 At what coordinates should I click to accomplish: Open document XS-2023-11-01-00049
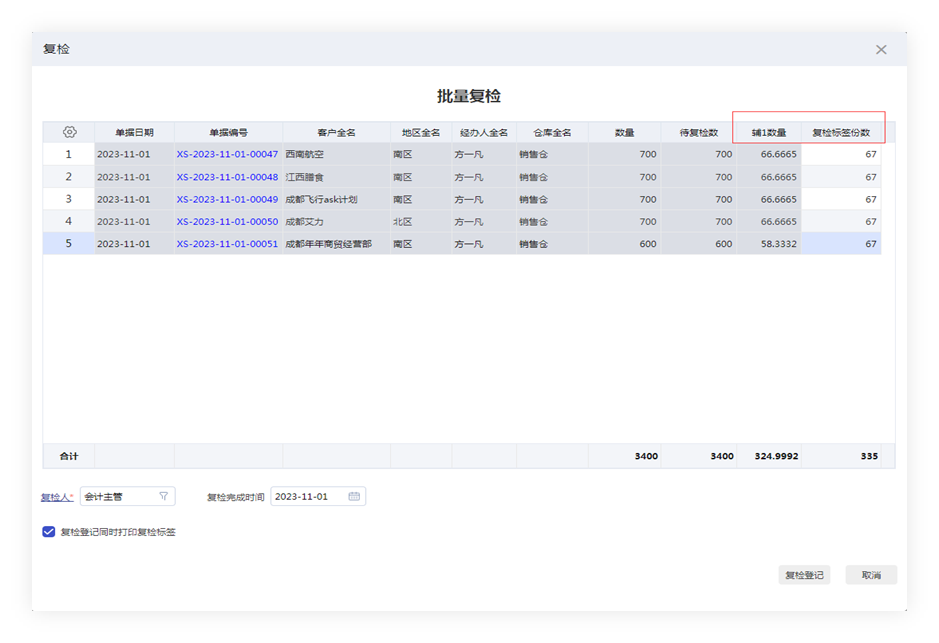[x=227, y=199]
